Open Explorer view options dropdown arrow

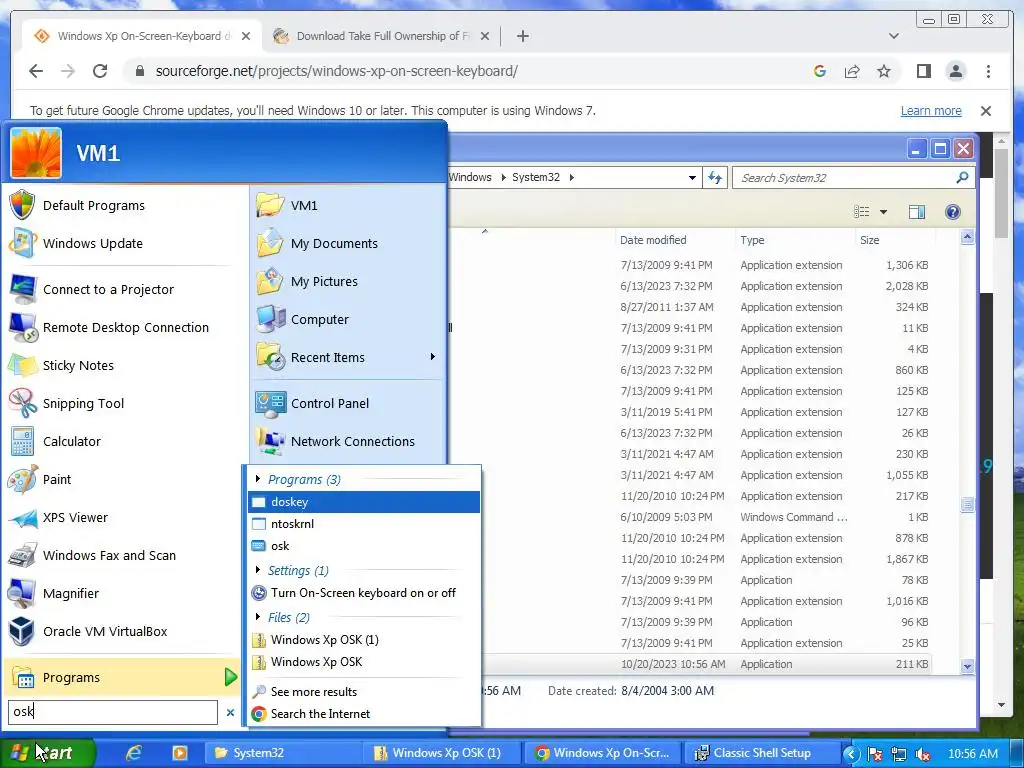click(883, 212)
